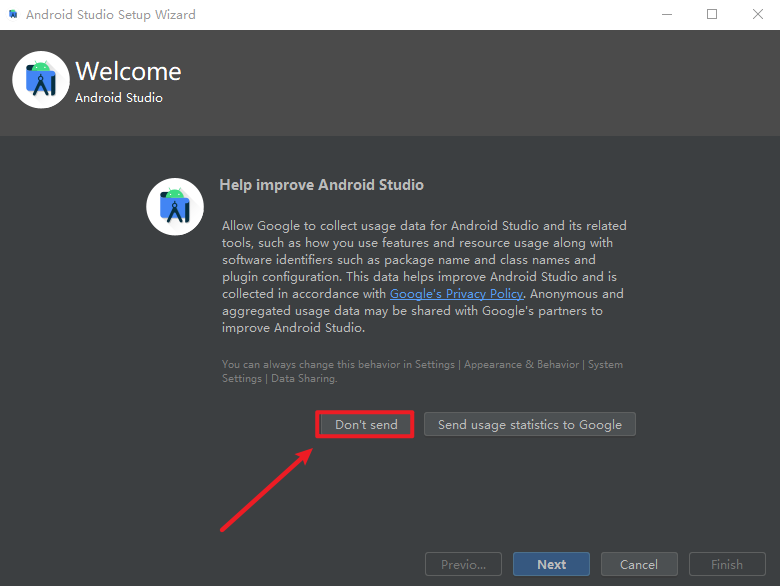Close the Android Studio Setup Wizard
This screenshot has height=586, width=780.
(757, 15)
